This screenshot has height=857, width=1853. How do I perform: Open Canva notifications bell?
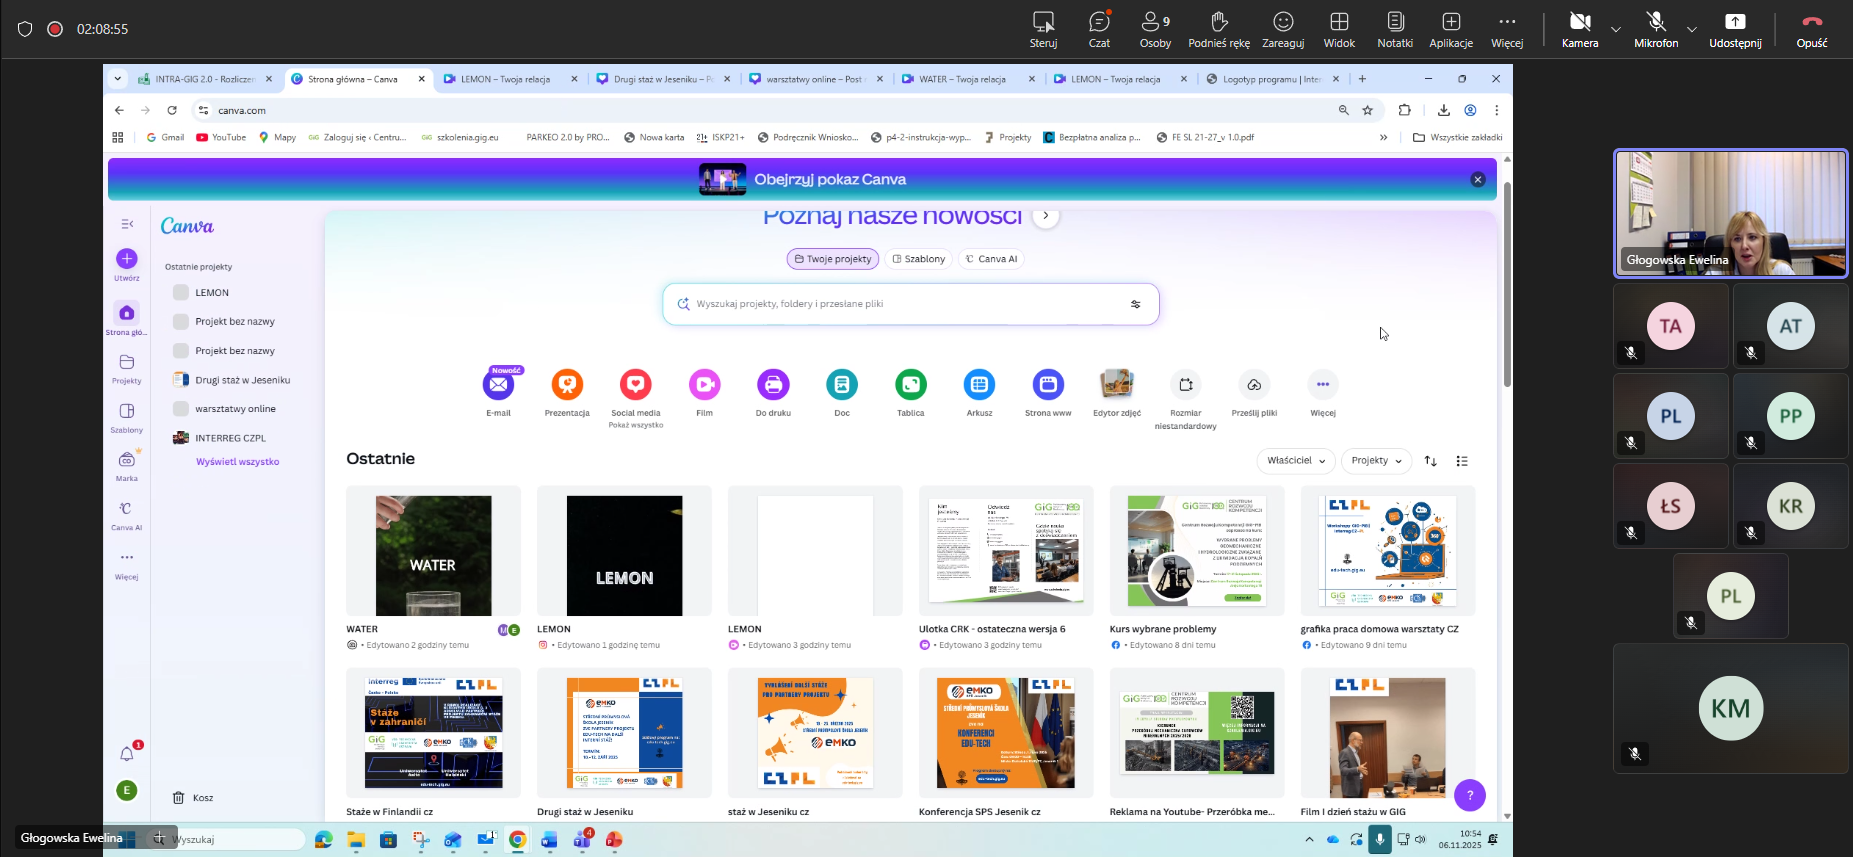point(127,754)
